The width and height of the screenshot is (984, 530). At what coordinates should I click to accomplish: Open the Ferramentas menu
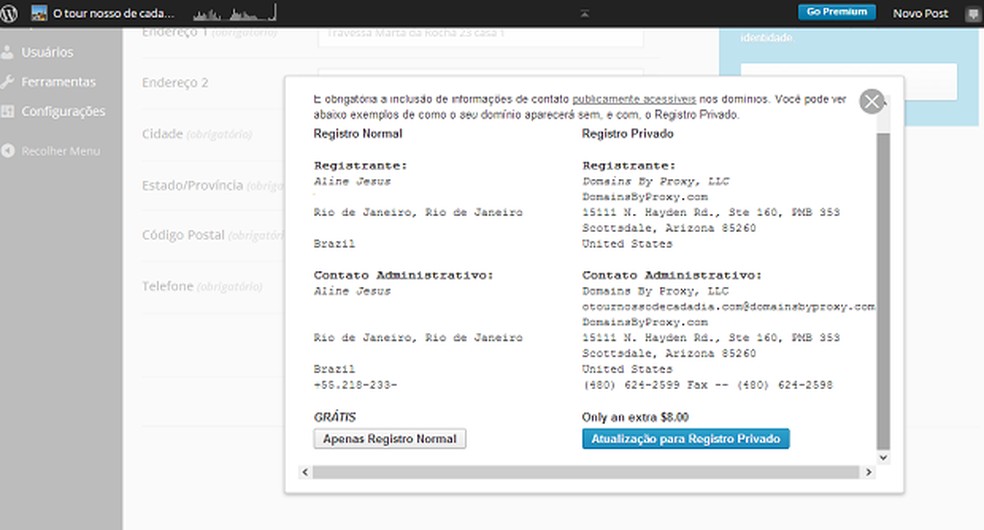(58, 82)
